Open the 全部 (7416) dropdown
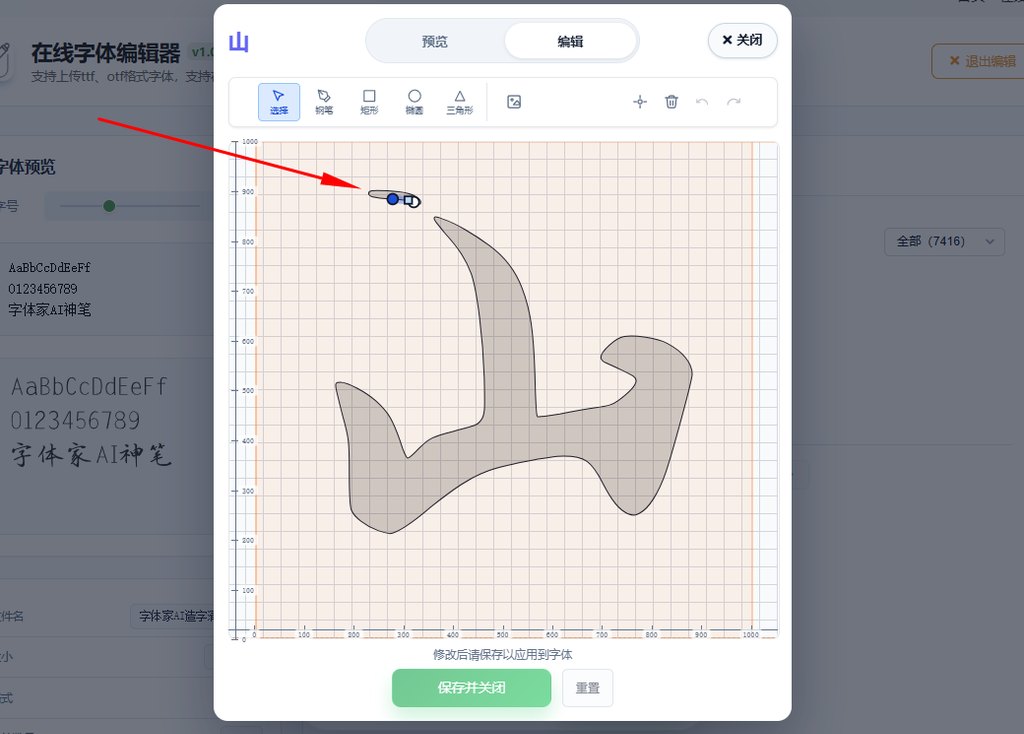Viewport: 1024px width, 734px height. [944, 241]
